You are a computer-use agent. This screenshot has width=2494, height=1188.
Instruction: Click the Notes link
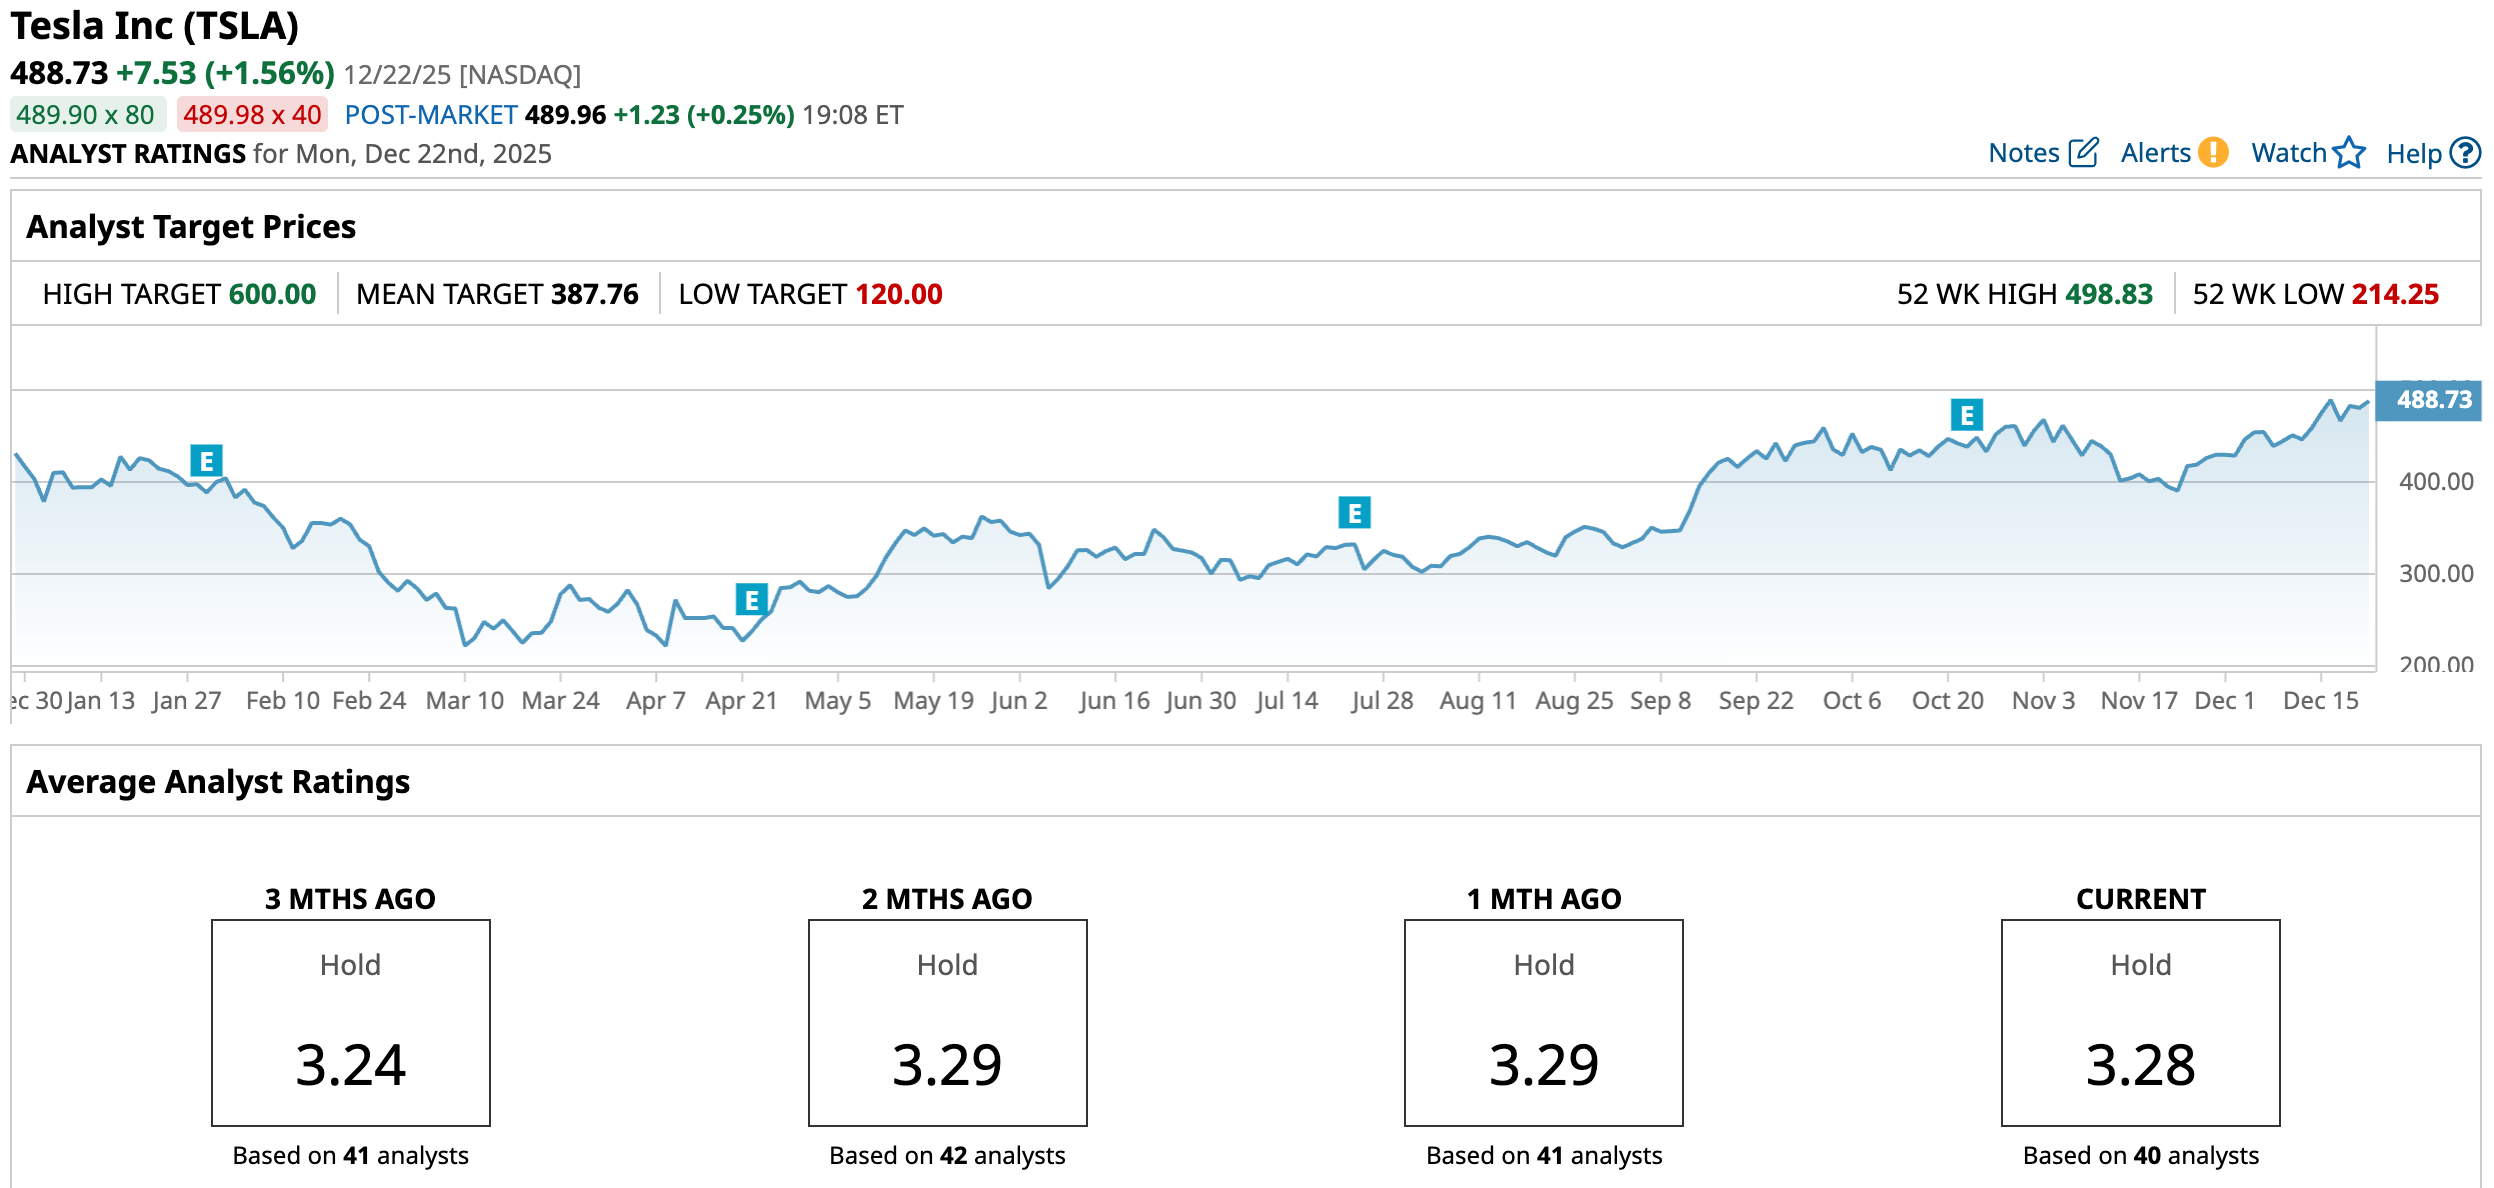[x=2023, y=153]
